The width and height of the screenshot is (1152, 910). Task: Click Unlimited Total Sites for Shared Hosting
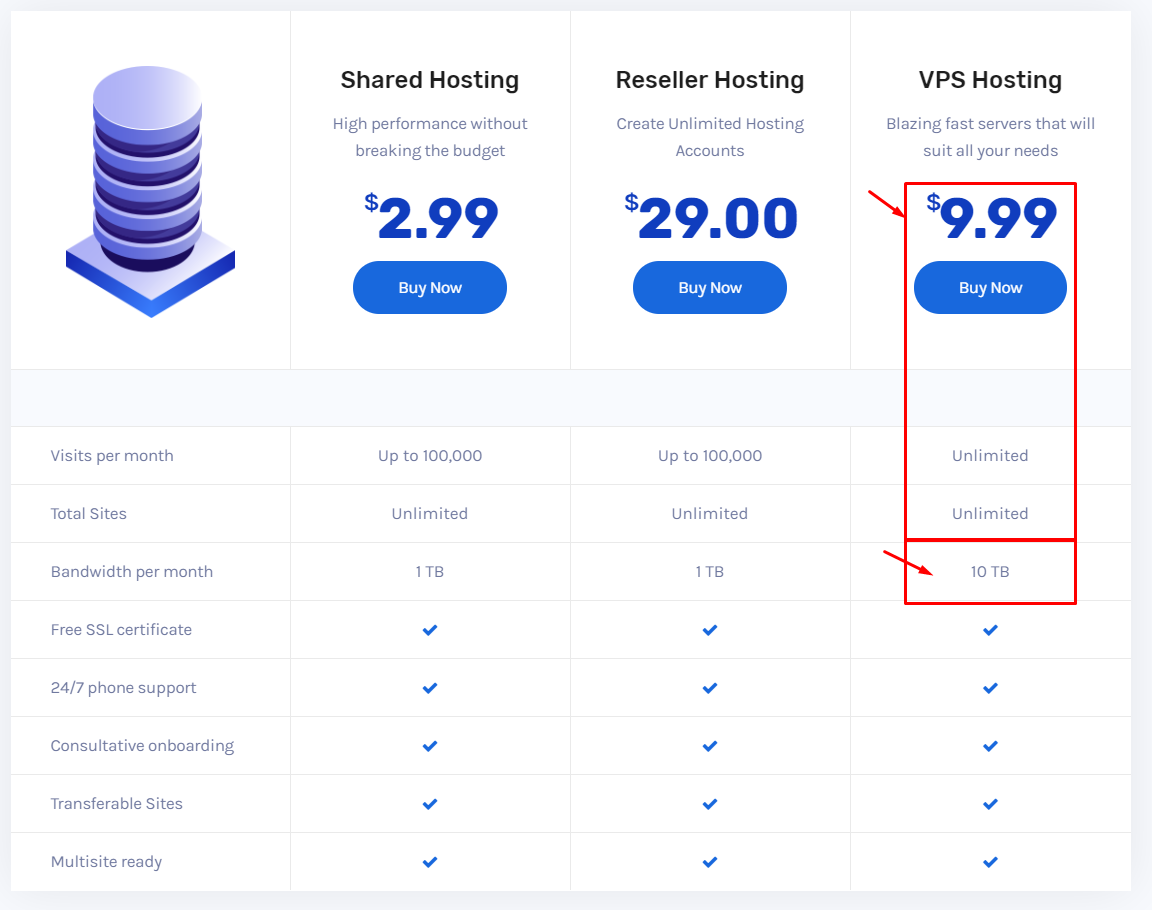coord(430,513)
